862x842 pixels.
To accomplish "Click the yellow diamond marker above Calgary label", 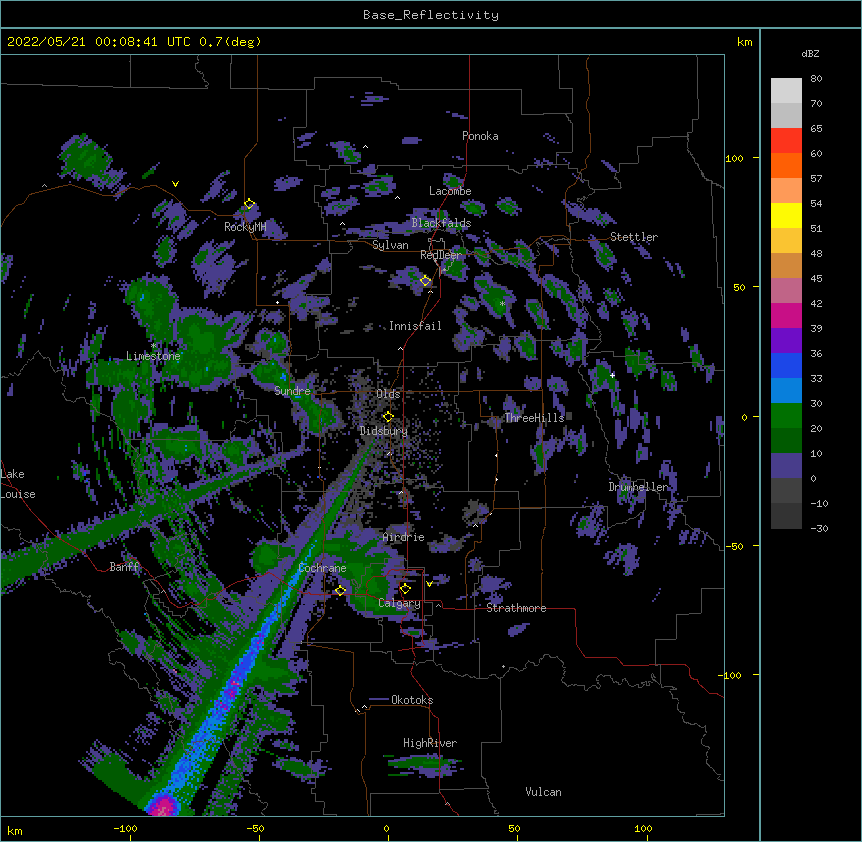I will (405, 589).
